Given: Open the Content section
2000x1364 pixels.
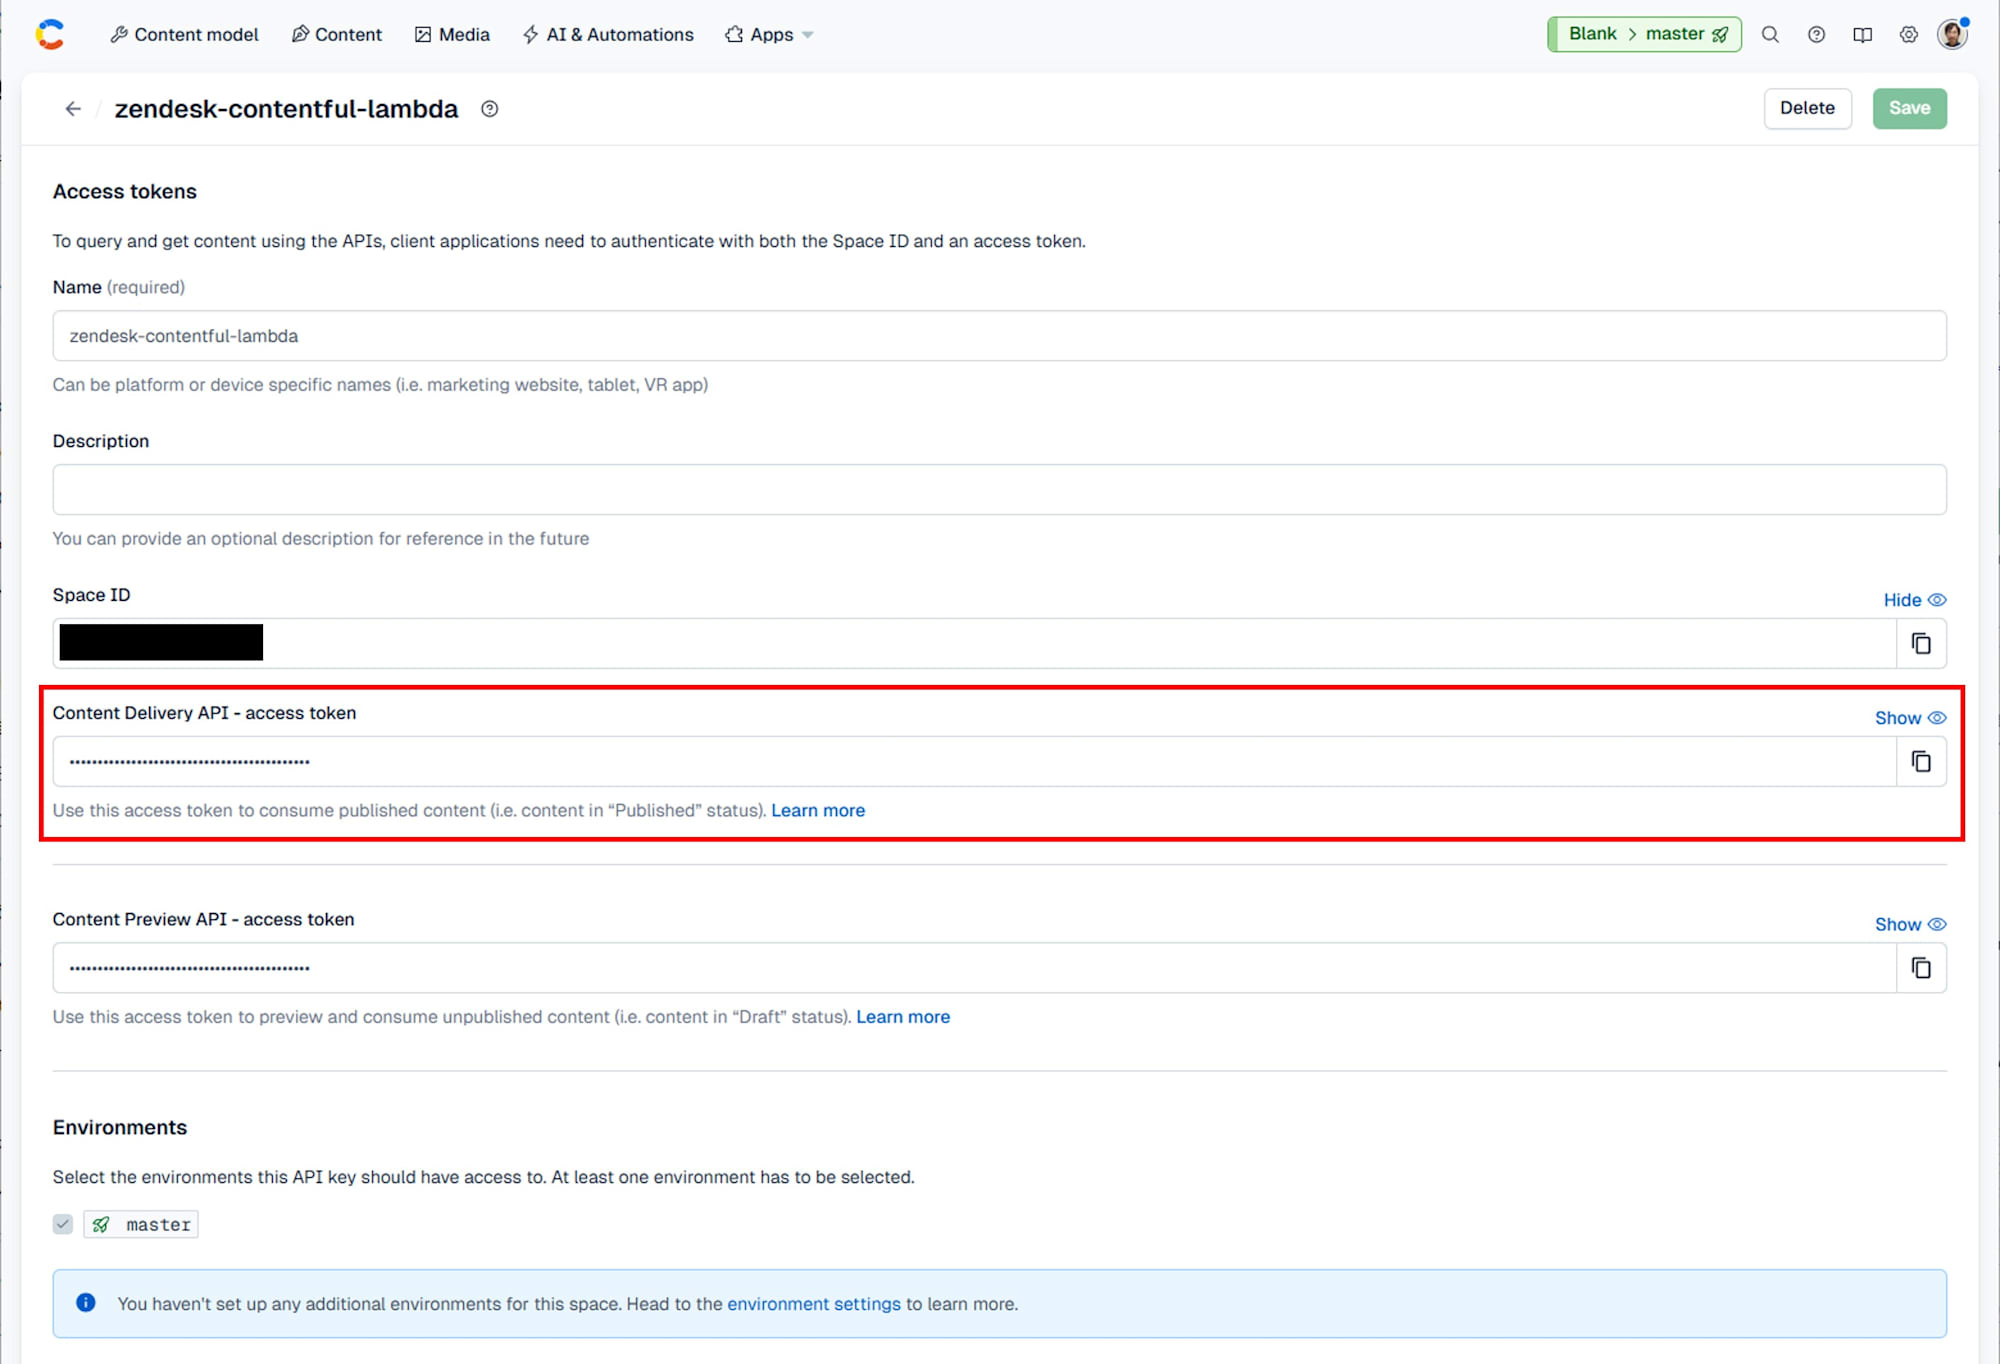Looking at the screenshot, I should (336, 34).
